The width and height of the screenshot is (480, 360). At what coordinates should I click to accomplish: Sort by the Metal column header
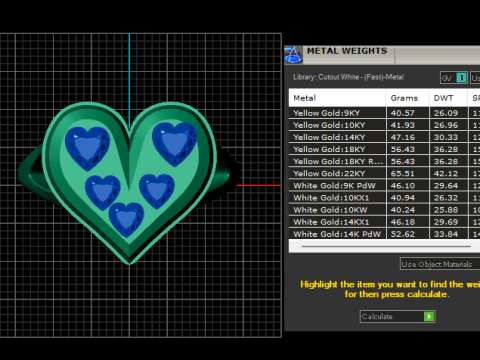pyautogui.click(x=337, y=98)
